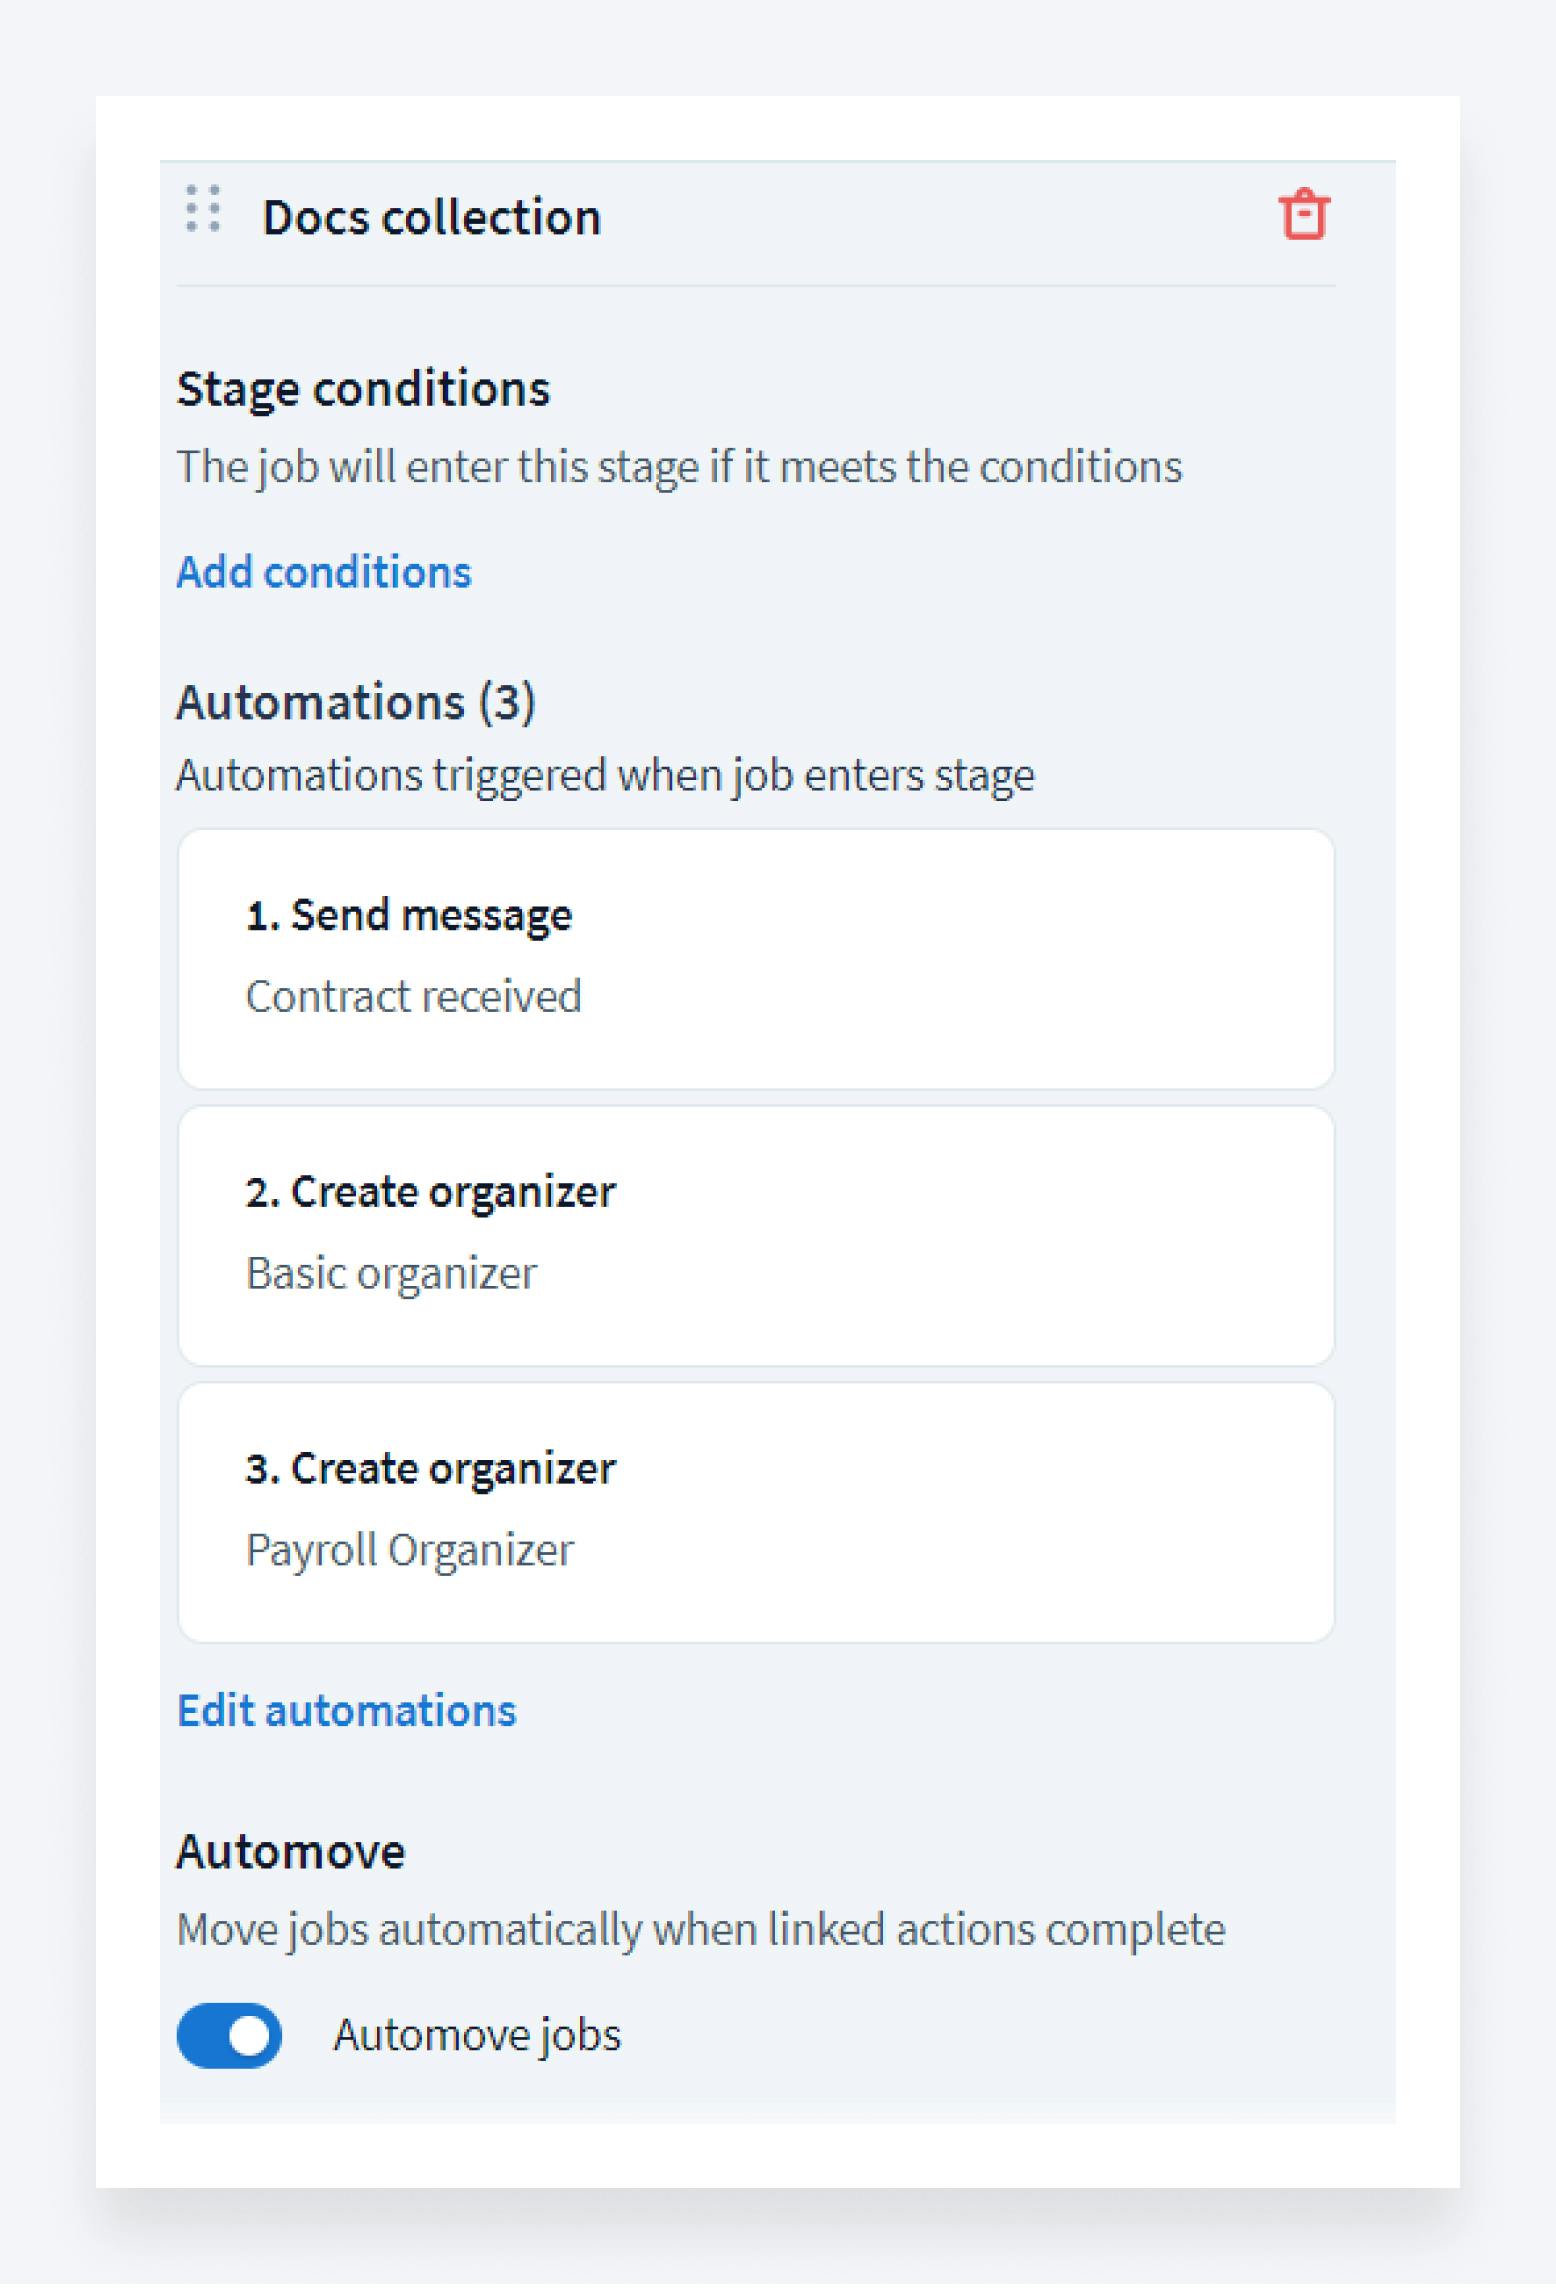Click the 'Move jobs automatically' description text
This screenshot has width=1556, height=2296.
(x=700, y=1929)
